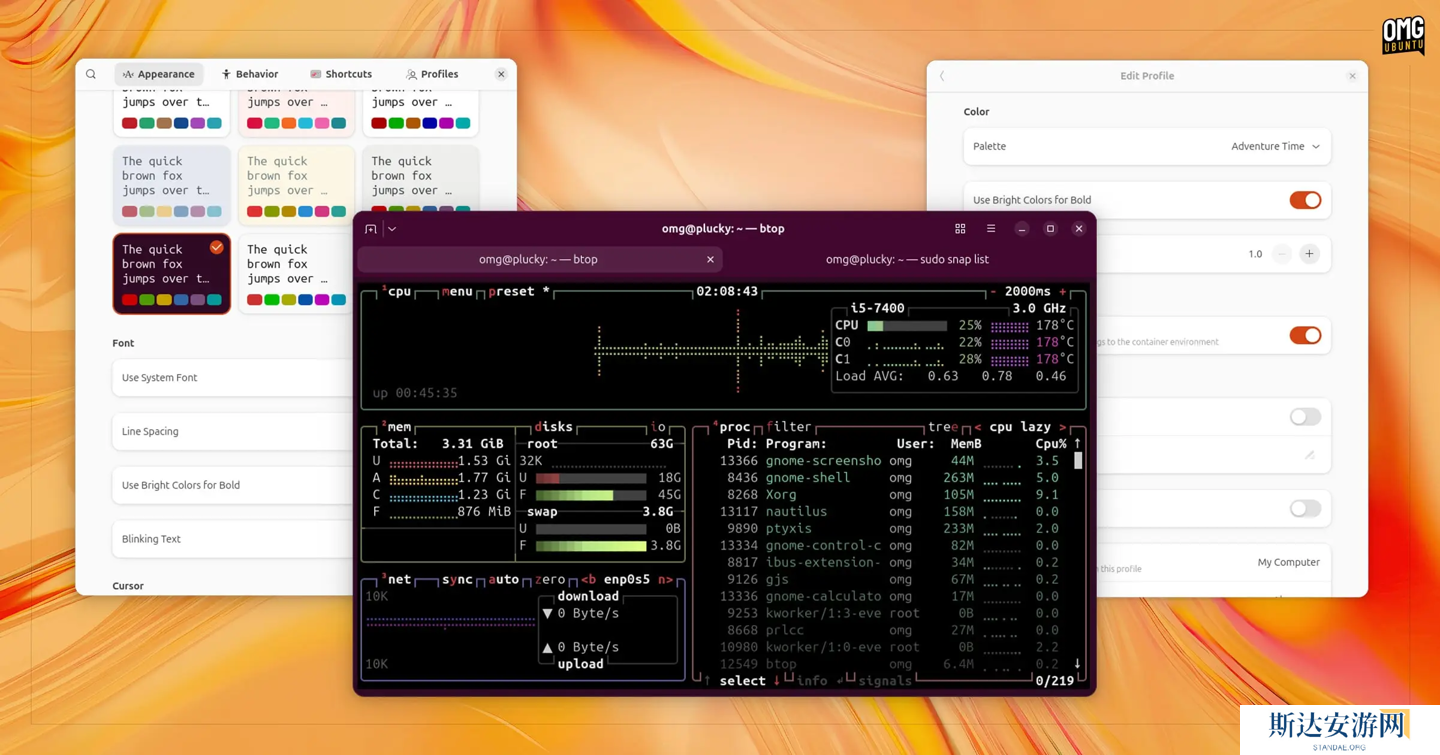Click the plus button beside 1.0 value

click(x=1309, y=254)
